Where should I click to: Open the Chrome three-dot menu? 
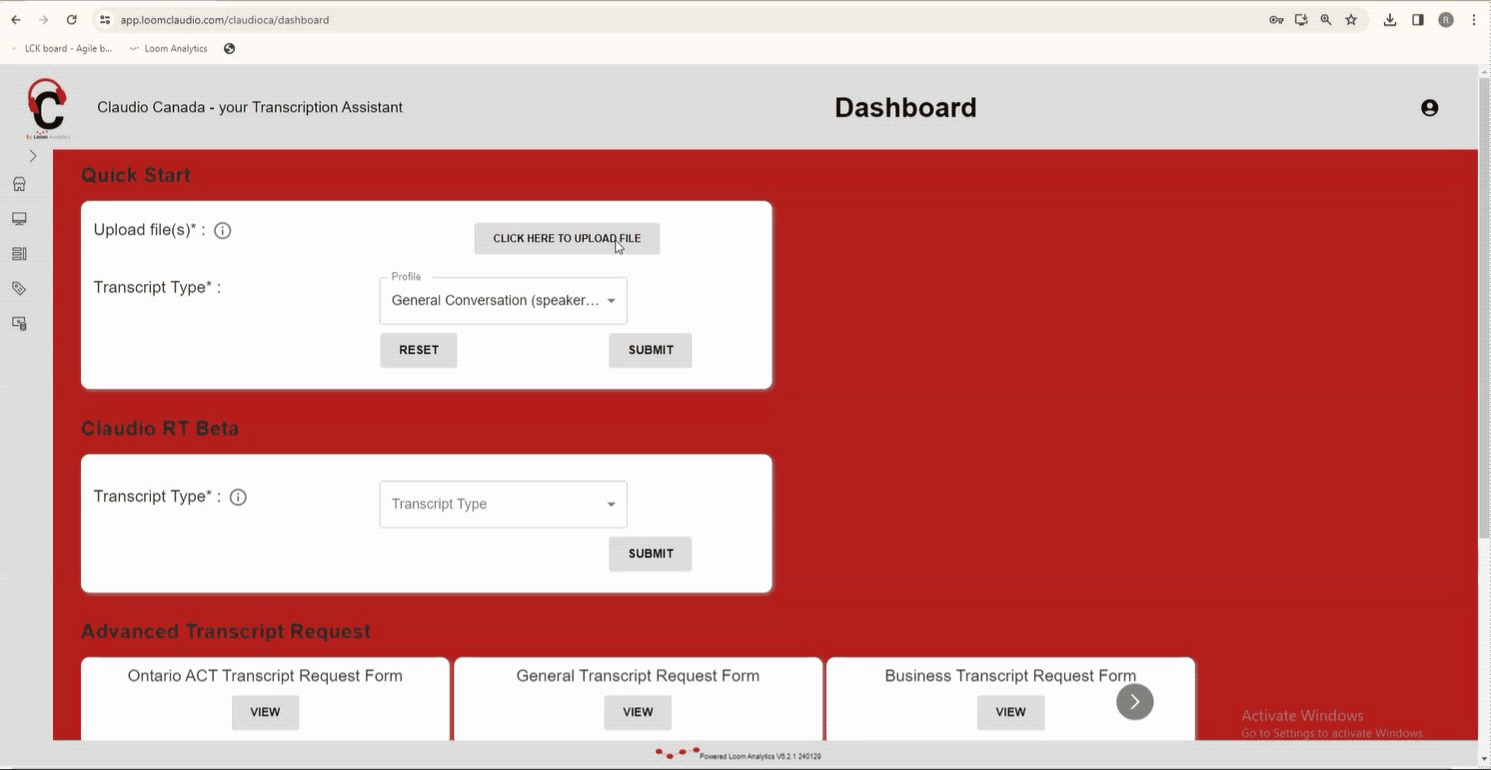[1474, 20]
